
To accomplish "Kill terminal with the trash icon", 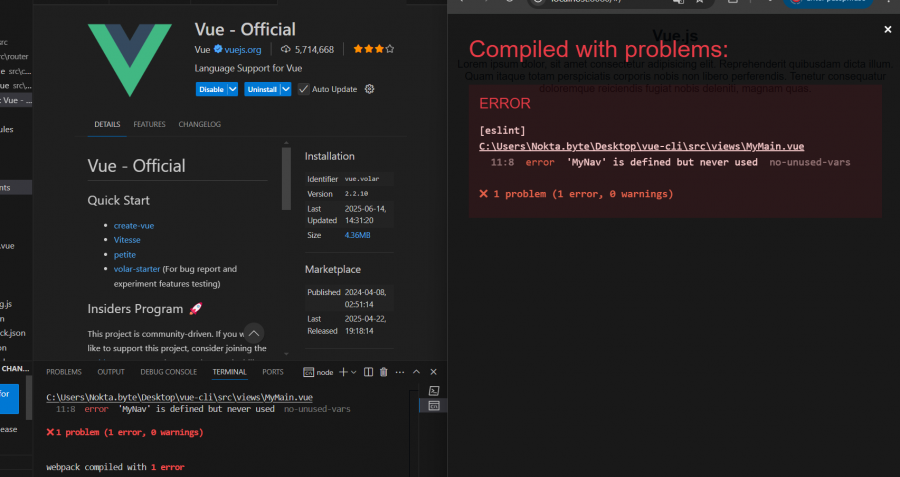I will pos(384,372).
